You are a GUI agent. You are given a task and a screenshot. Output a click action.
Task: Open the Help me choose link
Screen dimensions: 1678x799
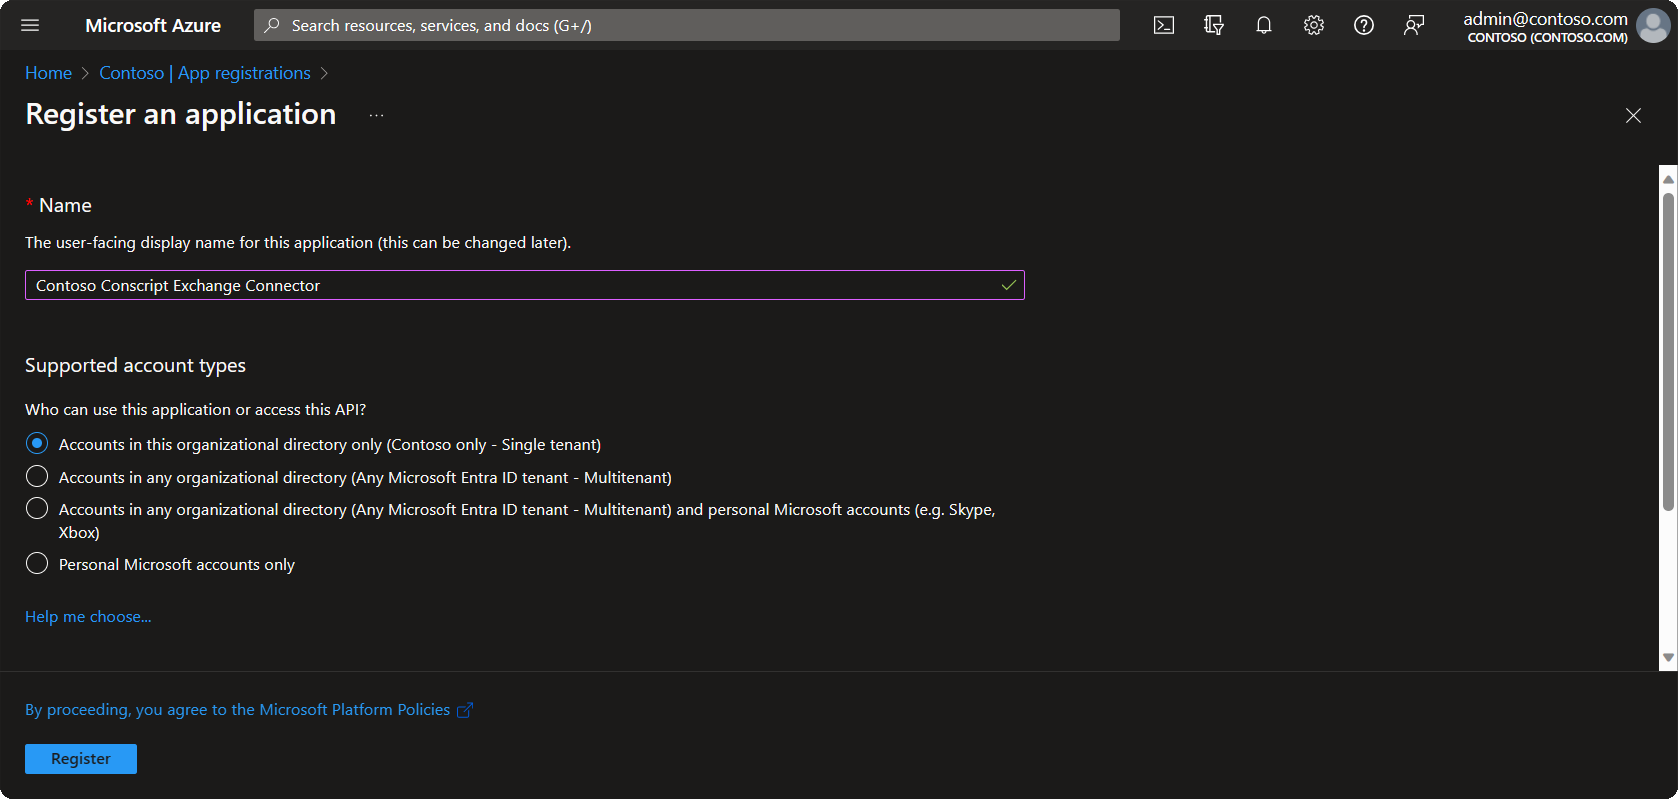pyautogui.click(x=88, y=617)
